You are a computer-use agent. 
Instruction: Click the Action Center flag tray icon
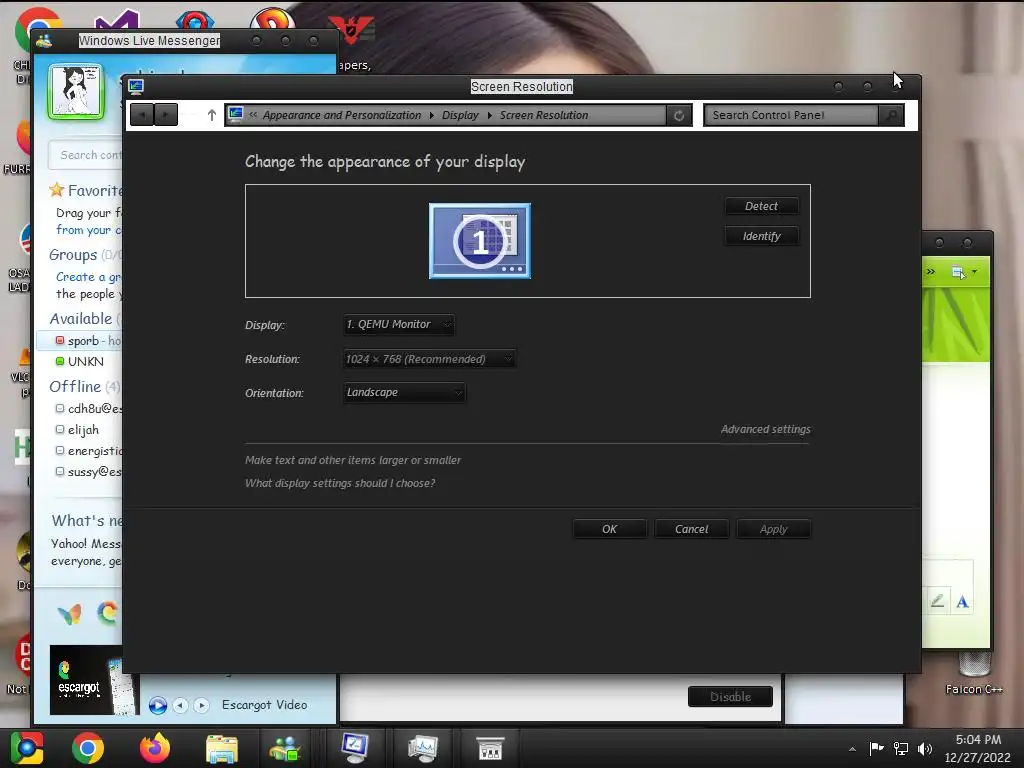[x=876, y=748]
